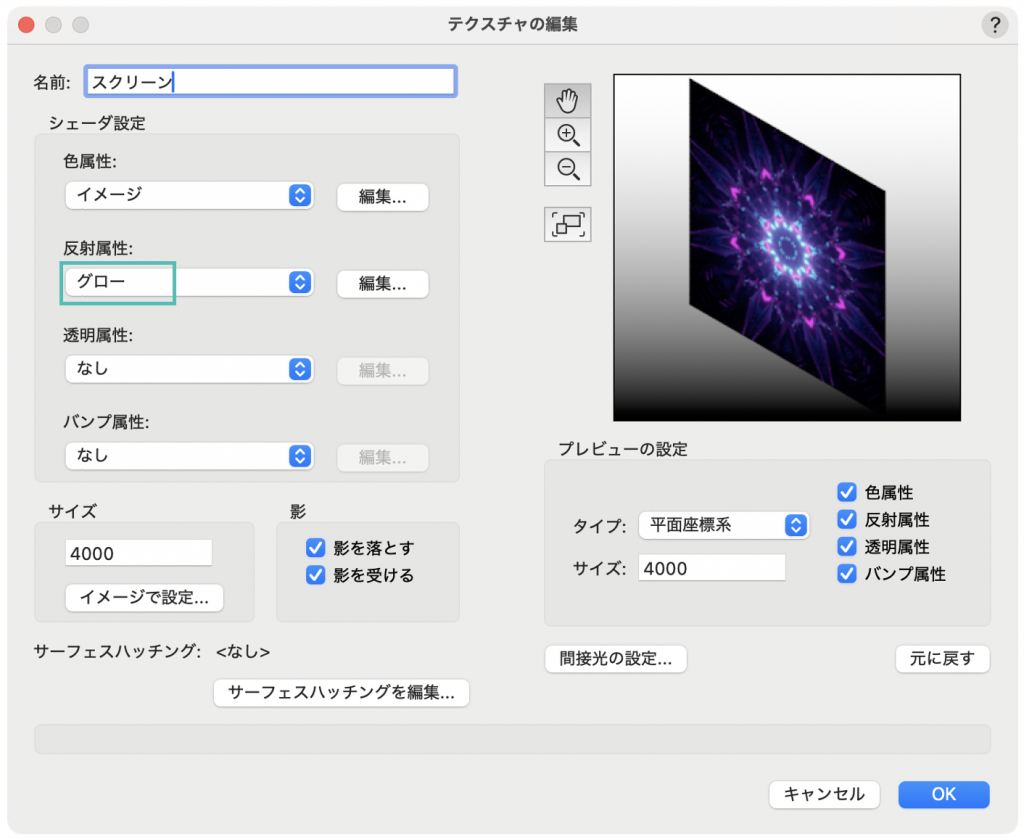
Task: Click the preview サイズ field with 4000
Action: pos(712,568)
